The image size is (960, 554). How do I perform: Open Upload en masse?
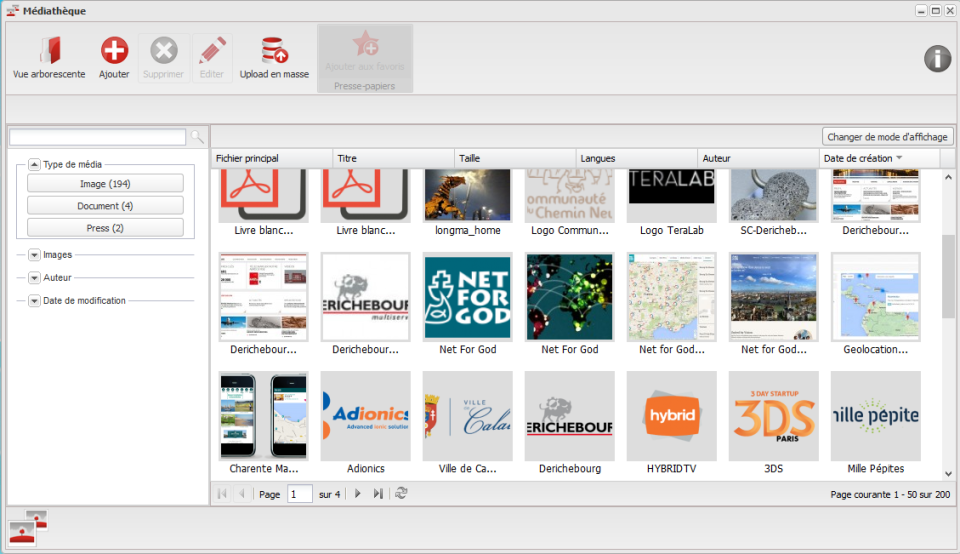point(274,58)
